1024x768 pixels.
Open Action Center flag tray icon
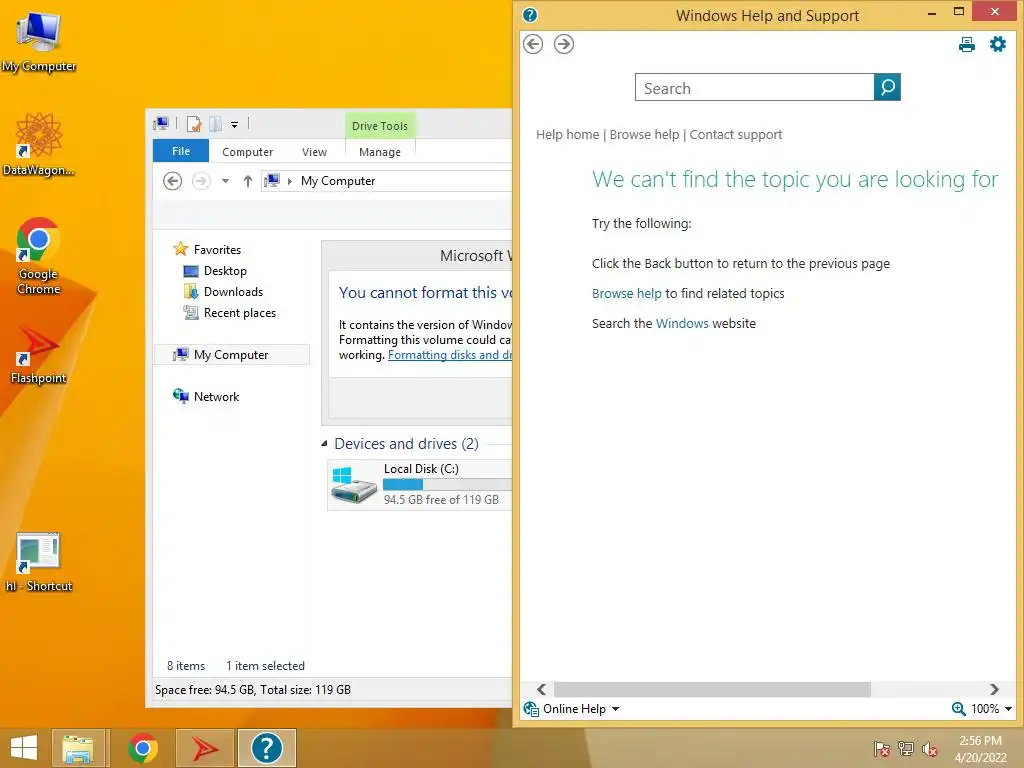(x=881, y=748)
